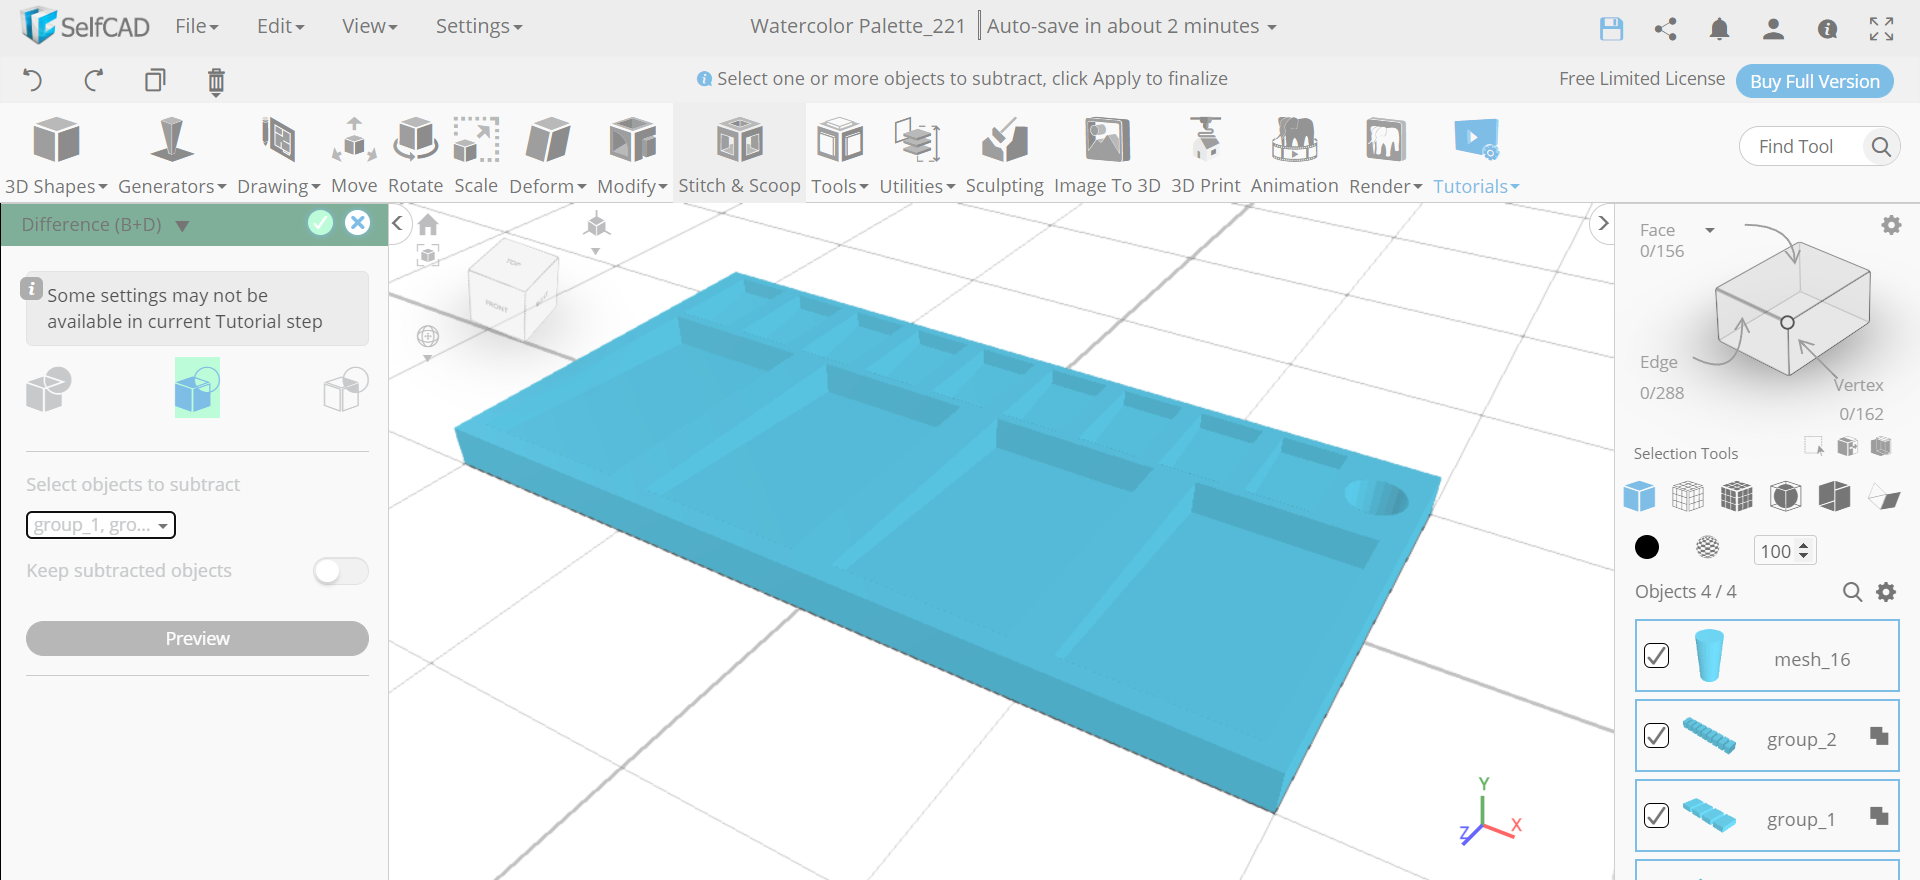Screen dimensions: 1920x880
Task: Select the Move tool
Action: (354, 155)
